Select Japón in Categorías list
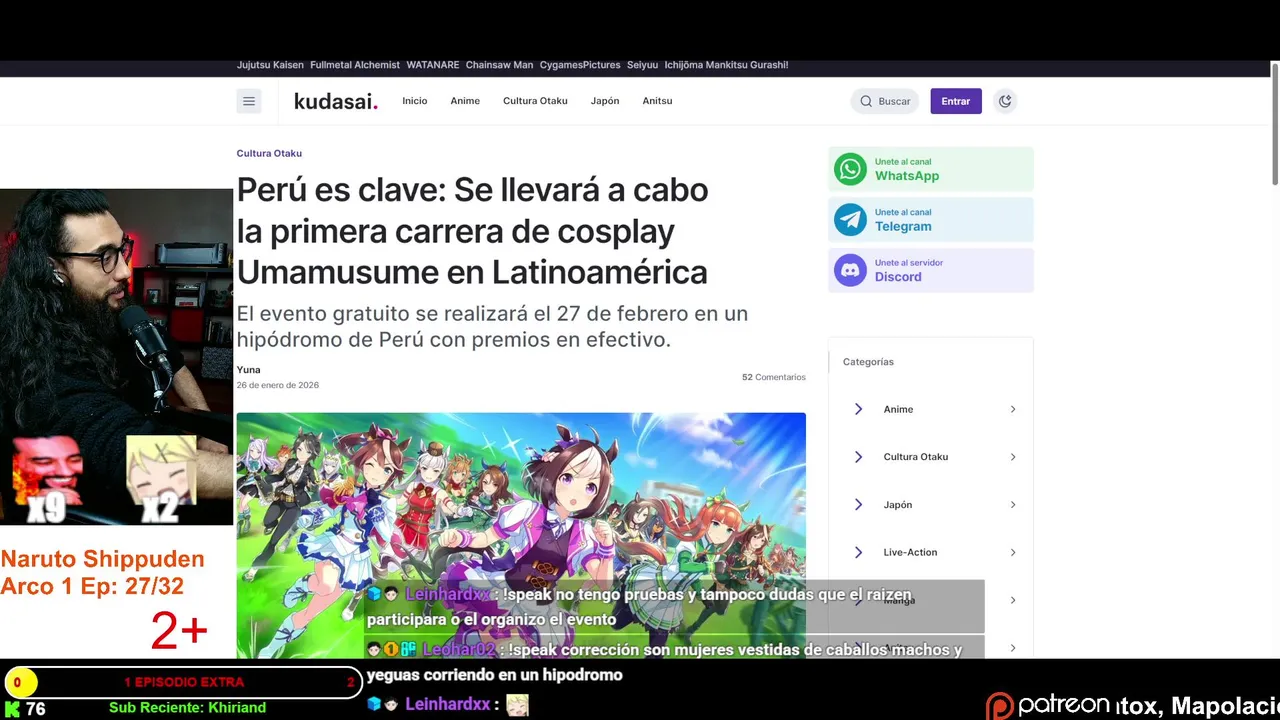Viewport: 1280px width, 720px height. pos(898,505)
